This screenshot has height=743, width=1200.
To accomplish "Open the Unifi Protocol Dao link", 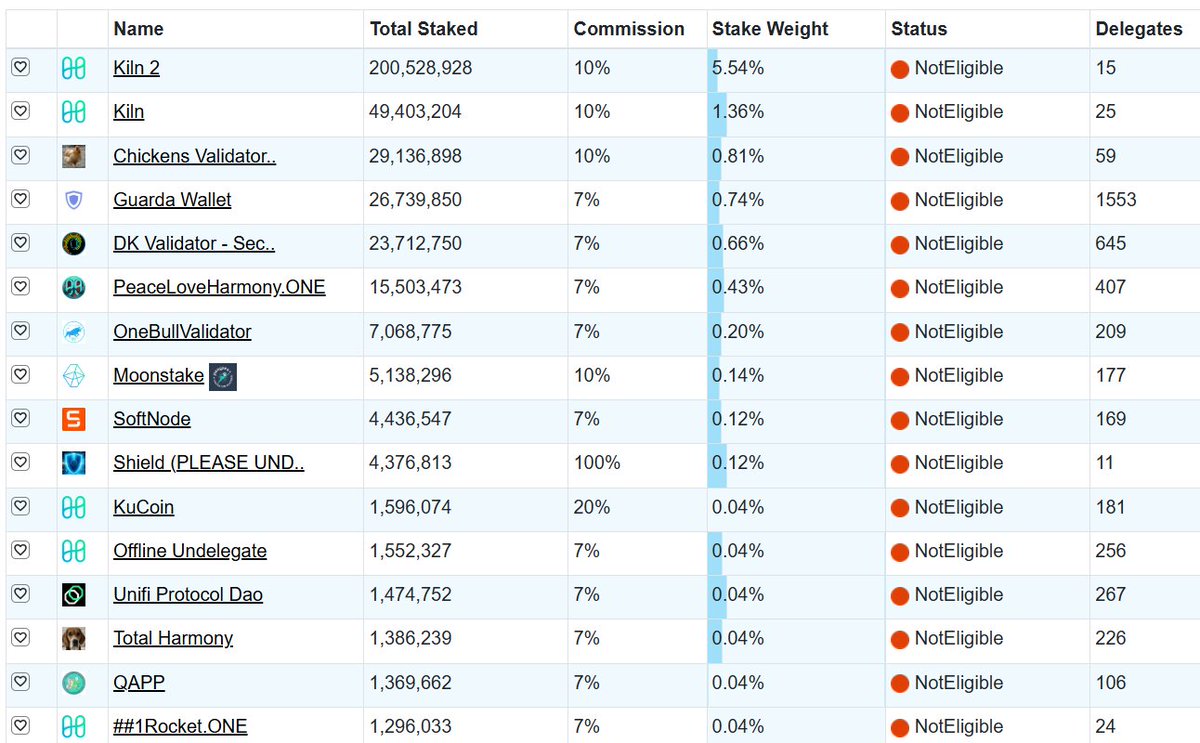I will click(x=188, y=594).
